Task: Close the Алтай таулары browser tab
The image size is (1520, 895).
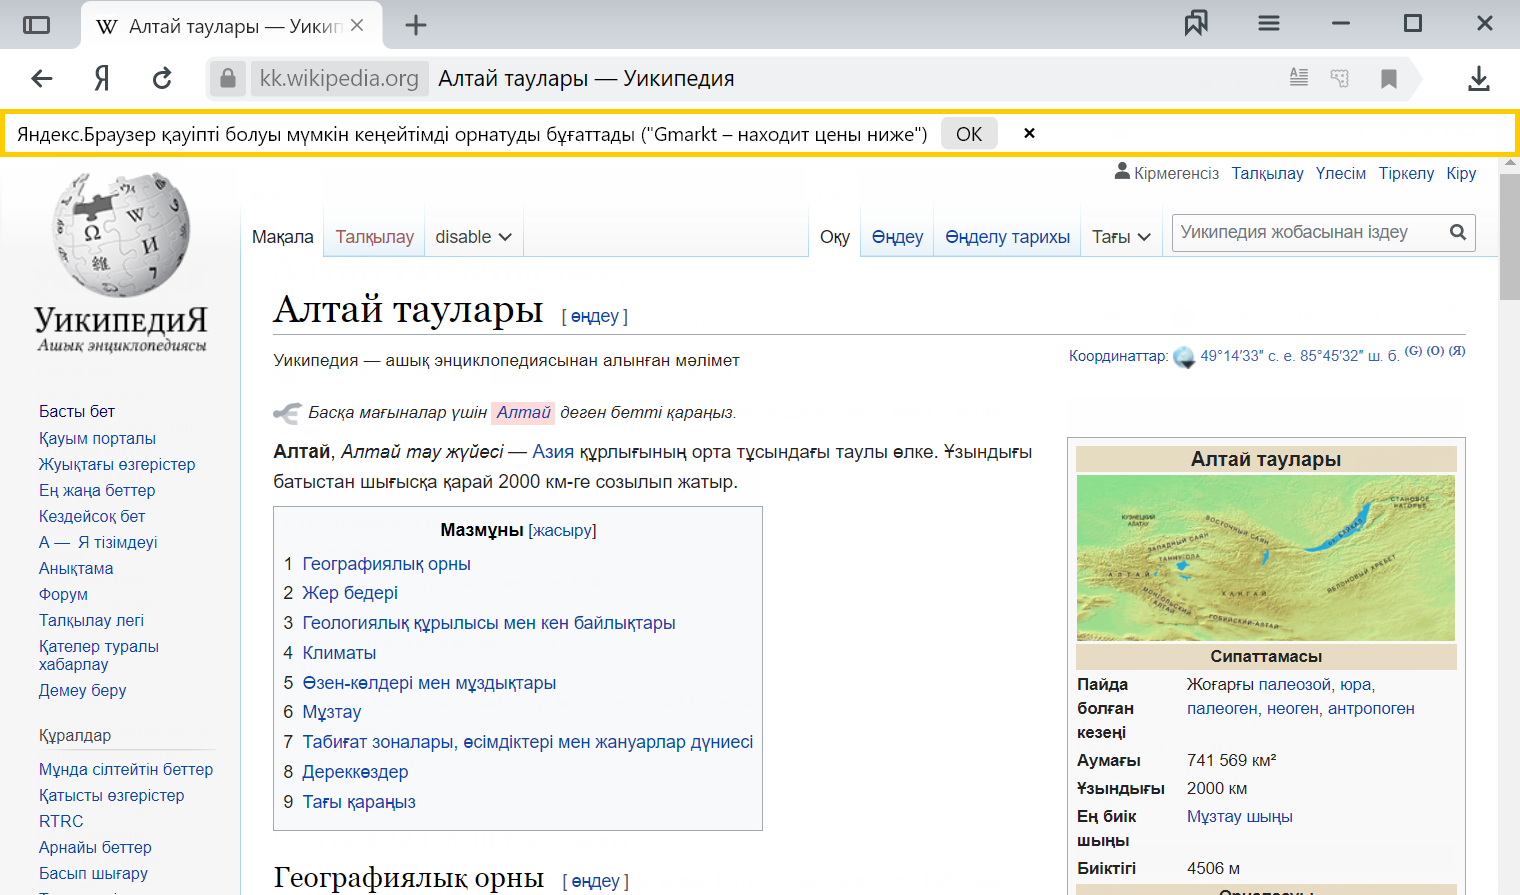Action: tap(357, 26)
